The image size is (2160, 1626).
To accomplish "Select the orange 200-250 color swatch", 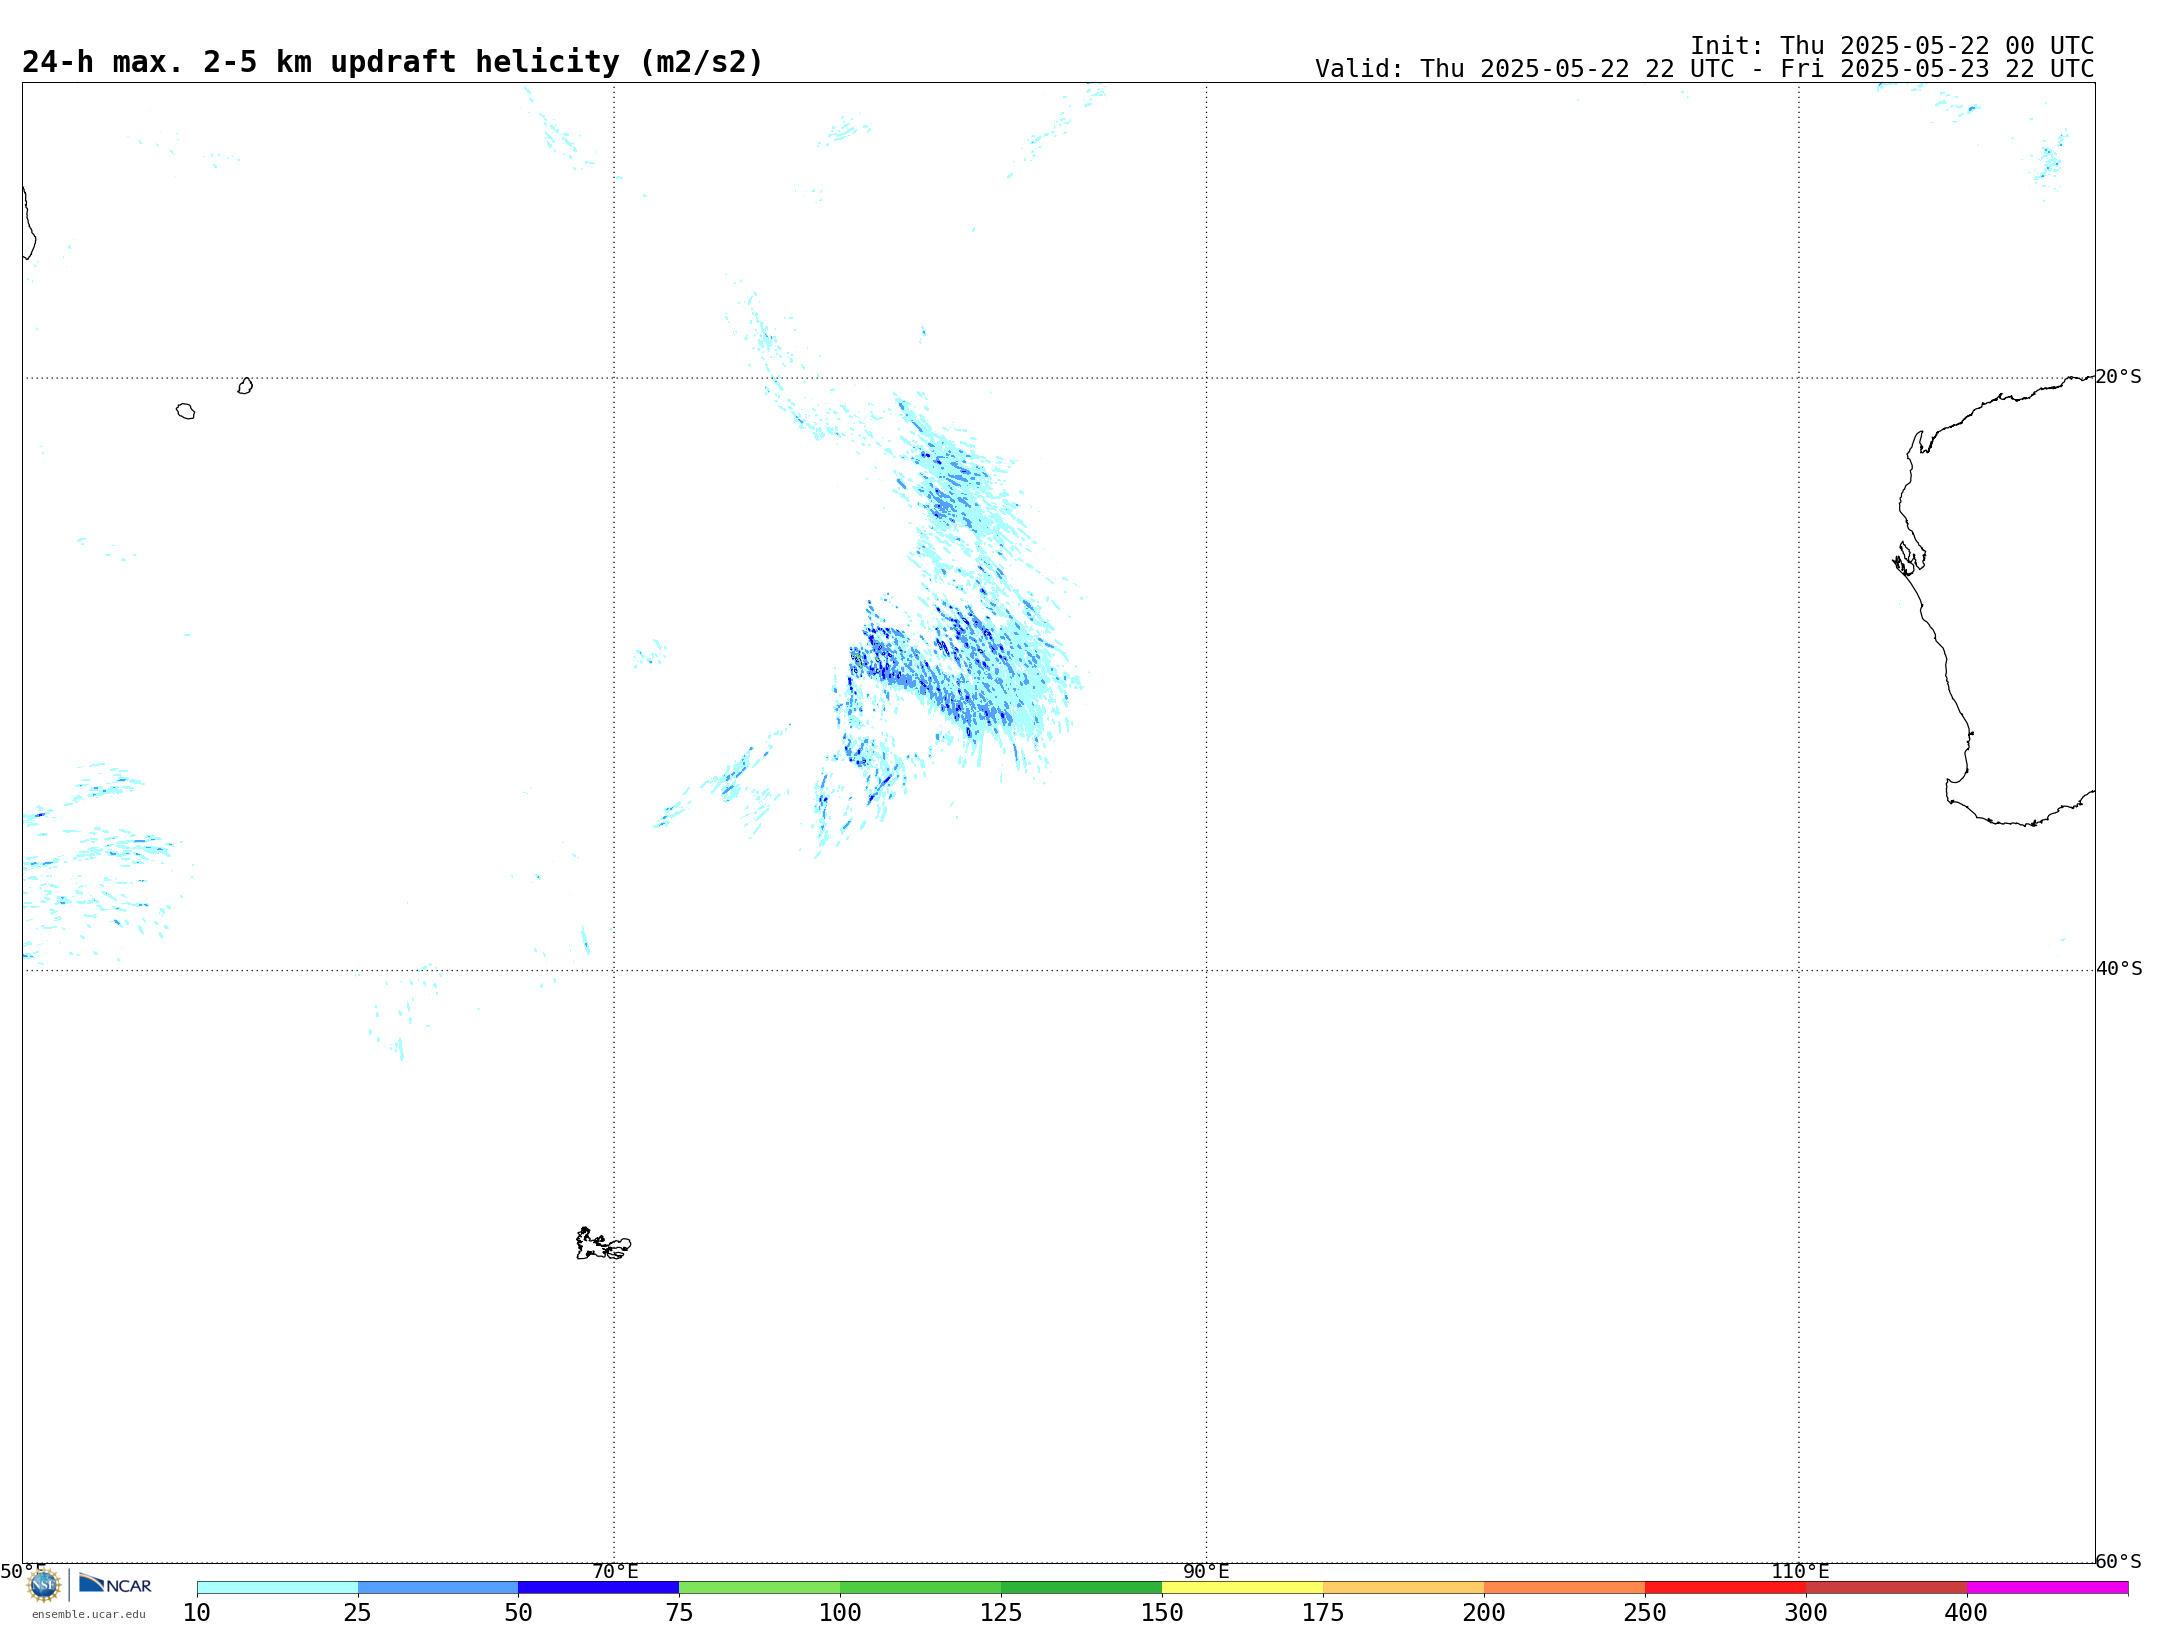I will click(x=1565, y=1588).
